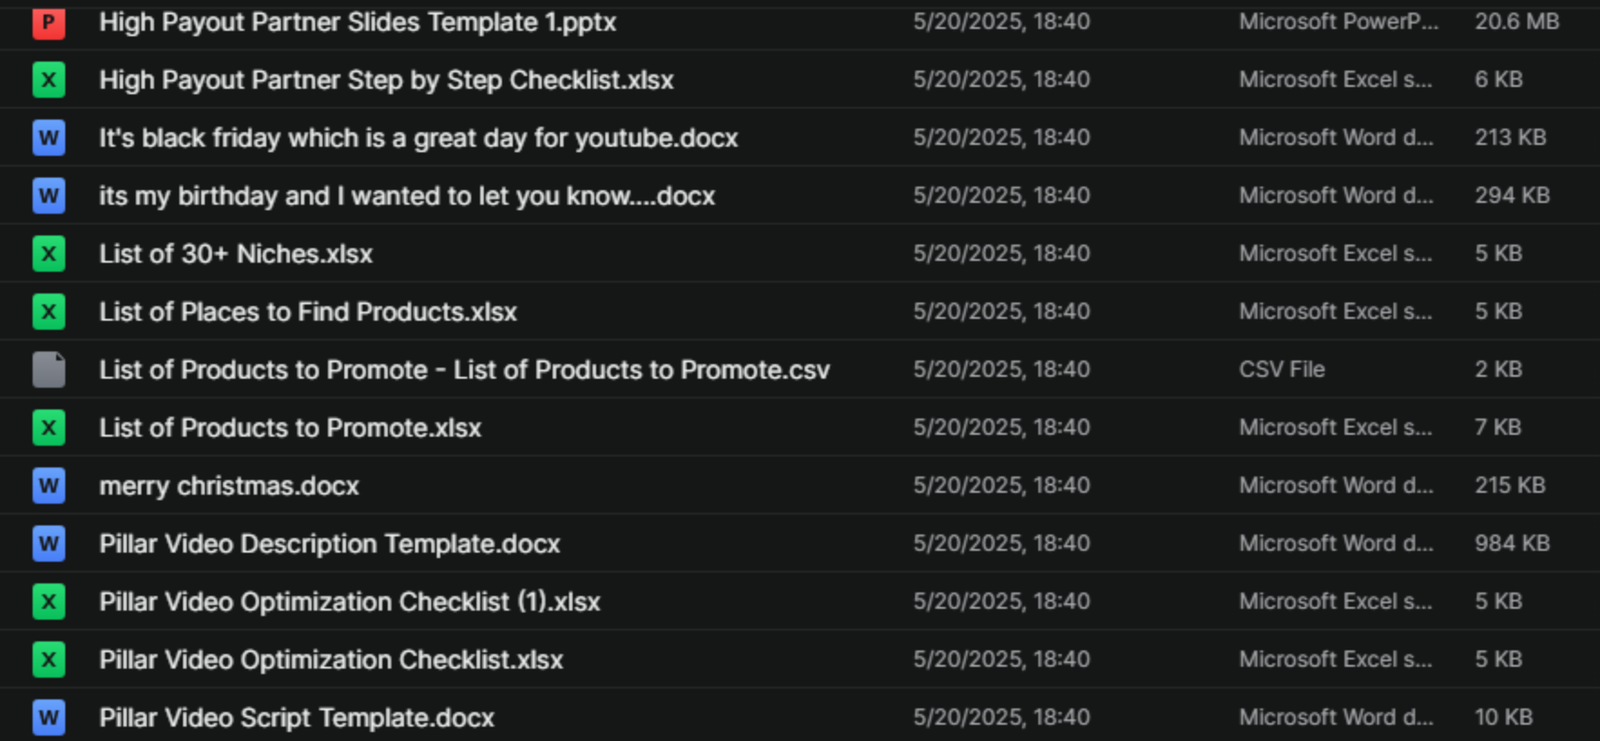Click Excel icon beside Step by Step Checklist
The image size is (1600, 741).
(x=48, y=80)
